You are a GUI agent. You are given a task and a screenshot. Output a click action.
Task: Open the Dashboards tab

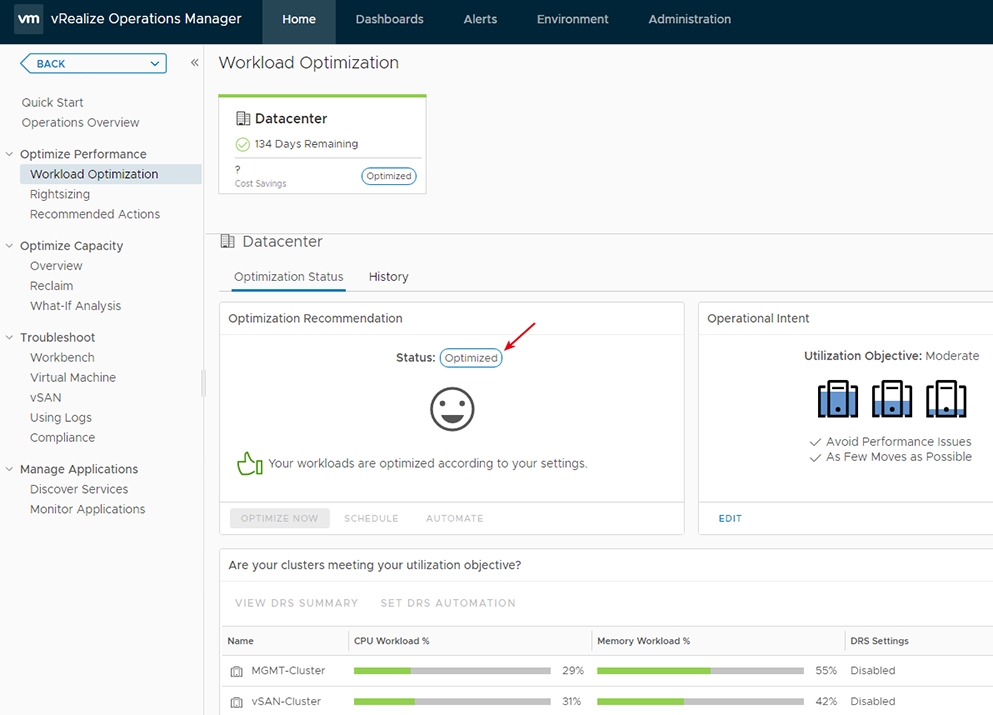(x=389, y=20)
